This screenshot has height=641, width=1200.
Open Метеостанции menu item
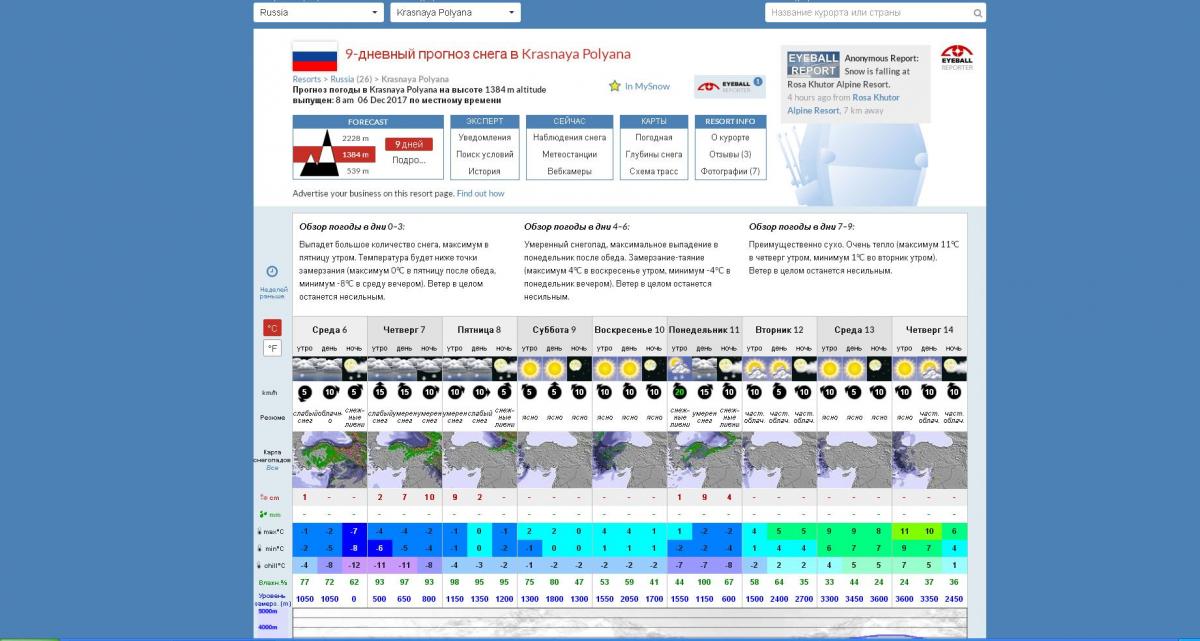(569, 154)
